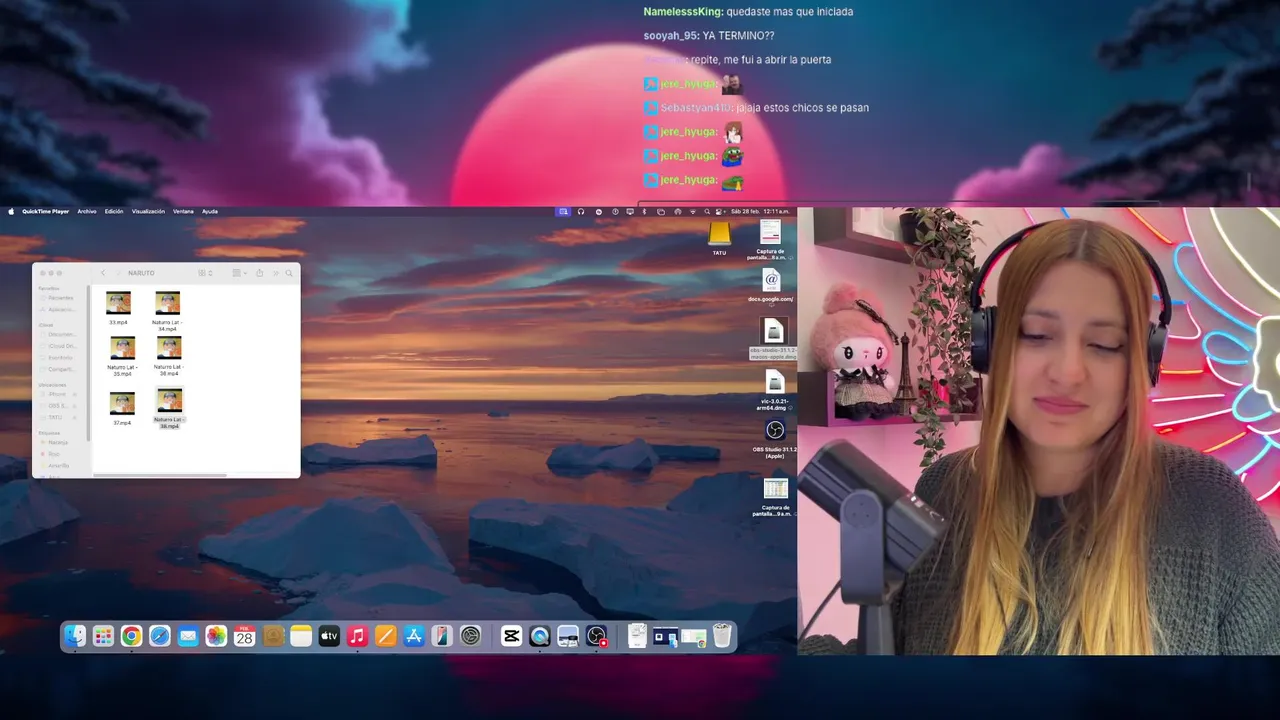The image size is (1280, 720).
Task: Open Launchpad in the Dock
Action: tap(103, 636)
